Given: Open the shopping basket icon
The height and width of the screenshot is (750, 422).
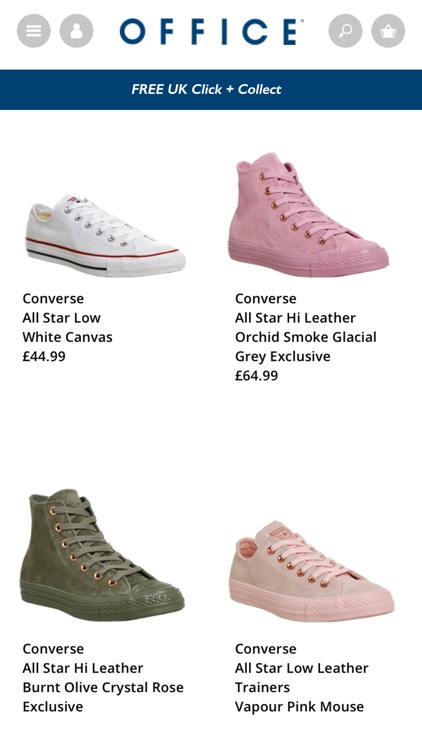Looking at the screenshot, I should pos(388,31).
